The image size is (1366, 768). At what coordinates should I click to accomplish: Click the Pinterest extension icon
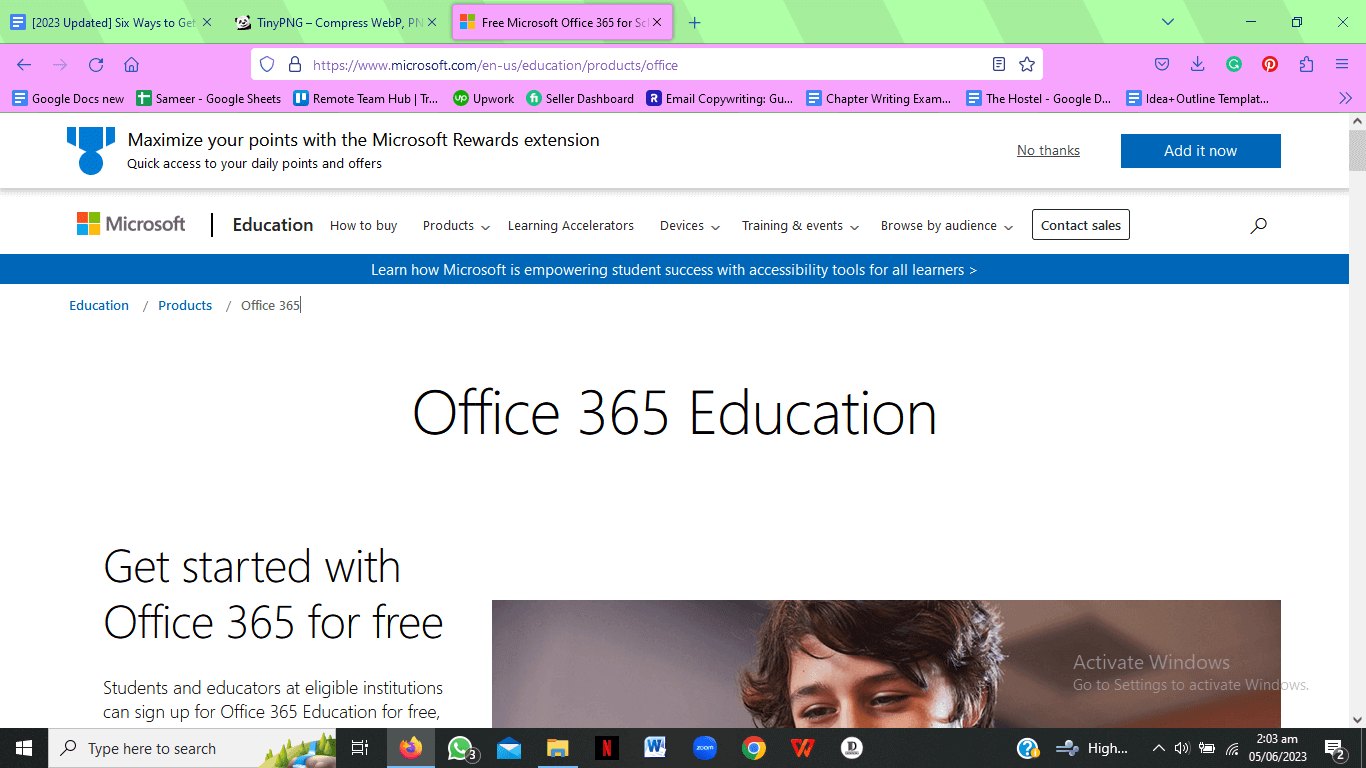click(x=1270, y=65)
